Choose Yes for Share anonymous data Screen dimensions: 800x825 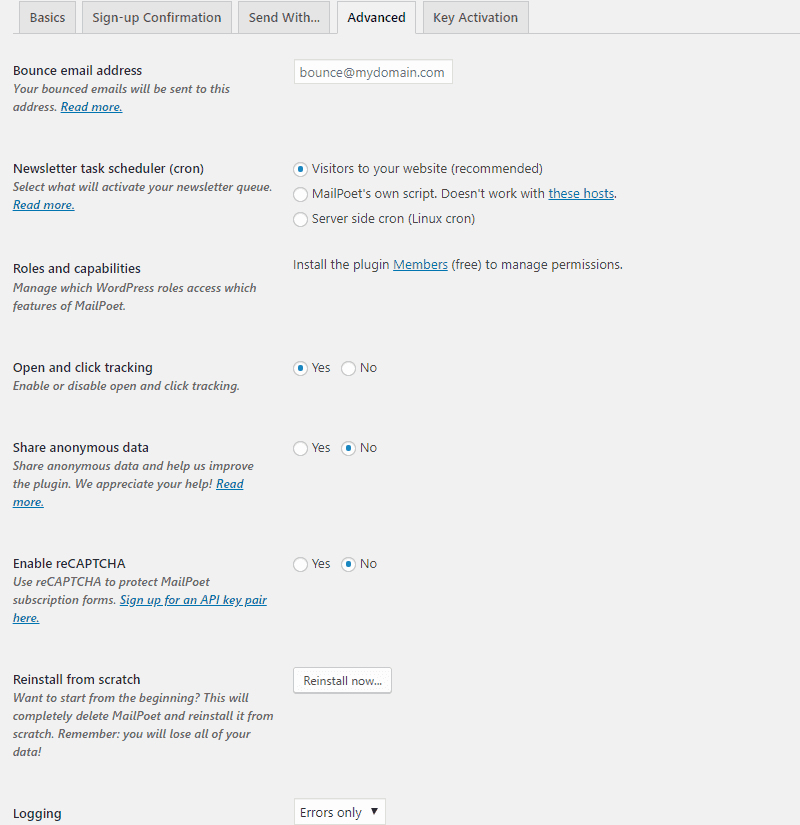click(x=300, y=448)
